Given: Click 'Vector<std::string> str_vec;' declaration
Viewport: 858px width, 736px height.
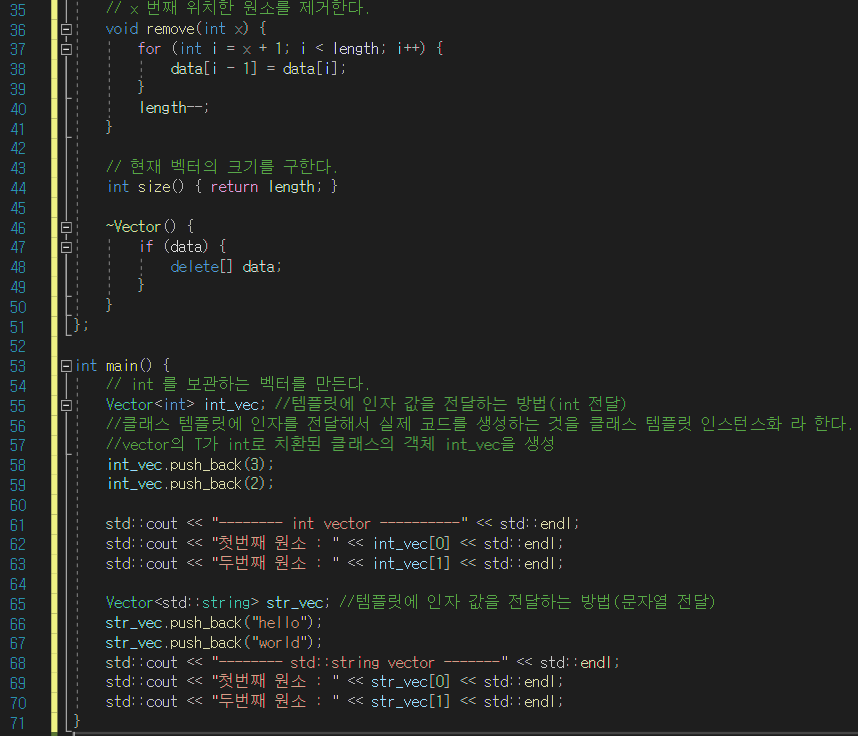Looking at the screenshot, I should pyautogui.click(x=218, y=602).
